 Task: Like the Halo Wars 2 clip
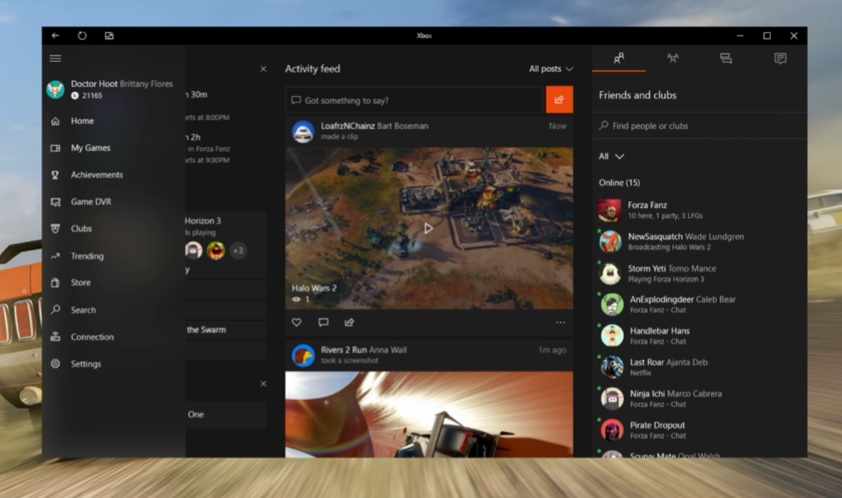pyautogui.click(x=297, y=322)
